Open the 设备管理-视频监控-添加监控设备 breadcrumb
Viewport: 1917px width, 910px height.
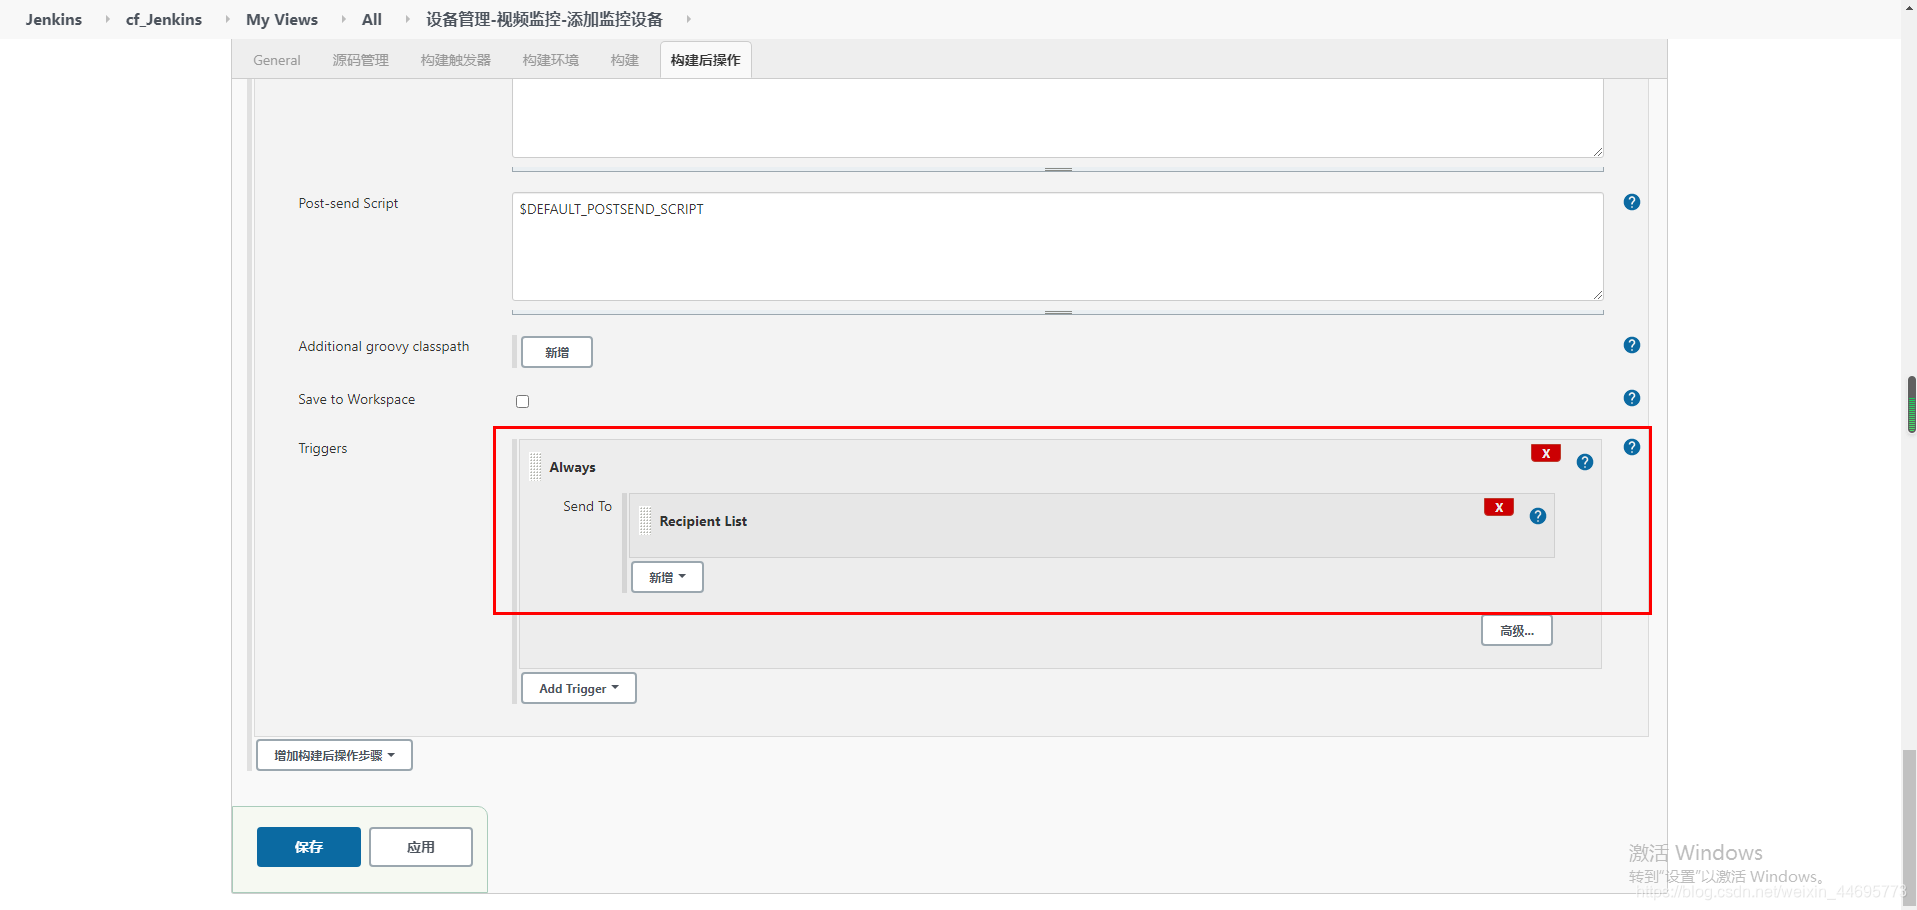pos(544,19)
